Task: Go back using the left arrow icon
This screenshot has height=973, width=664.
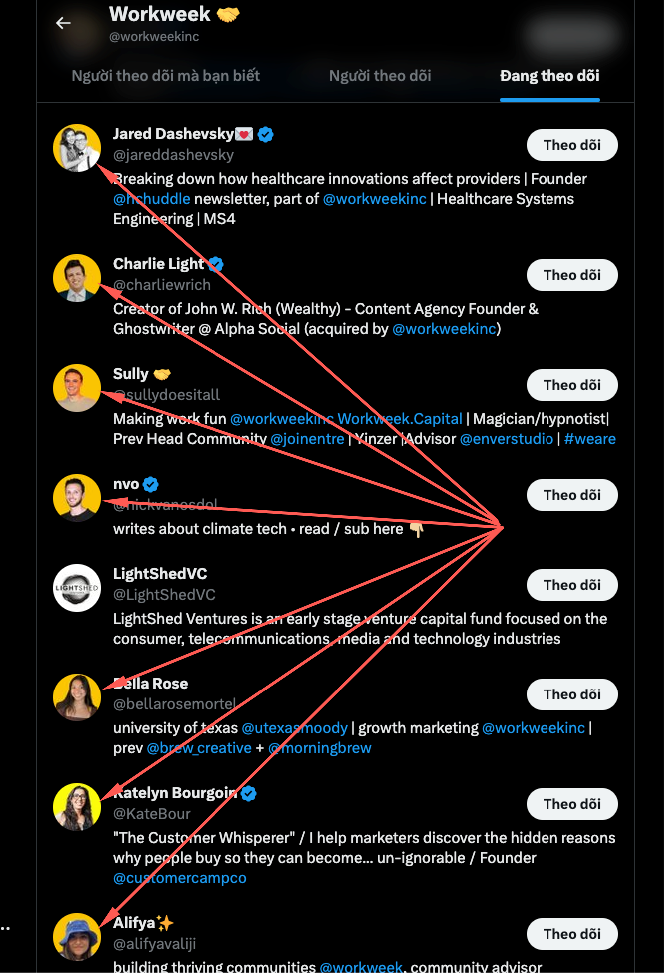Action: 63,23
